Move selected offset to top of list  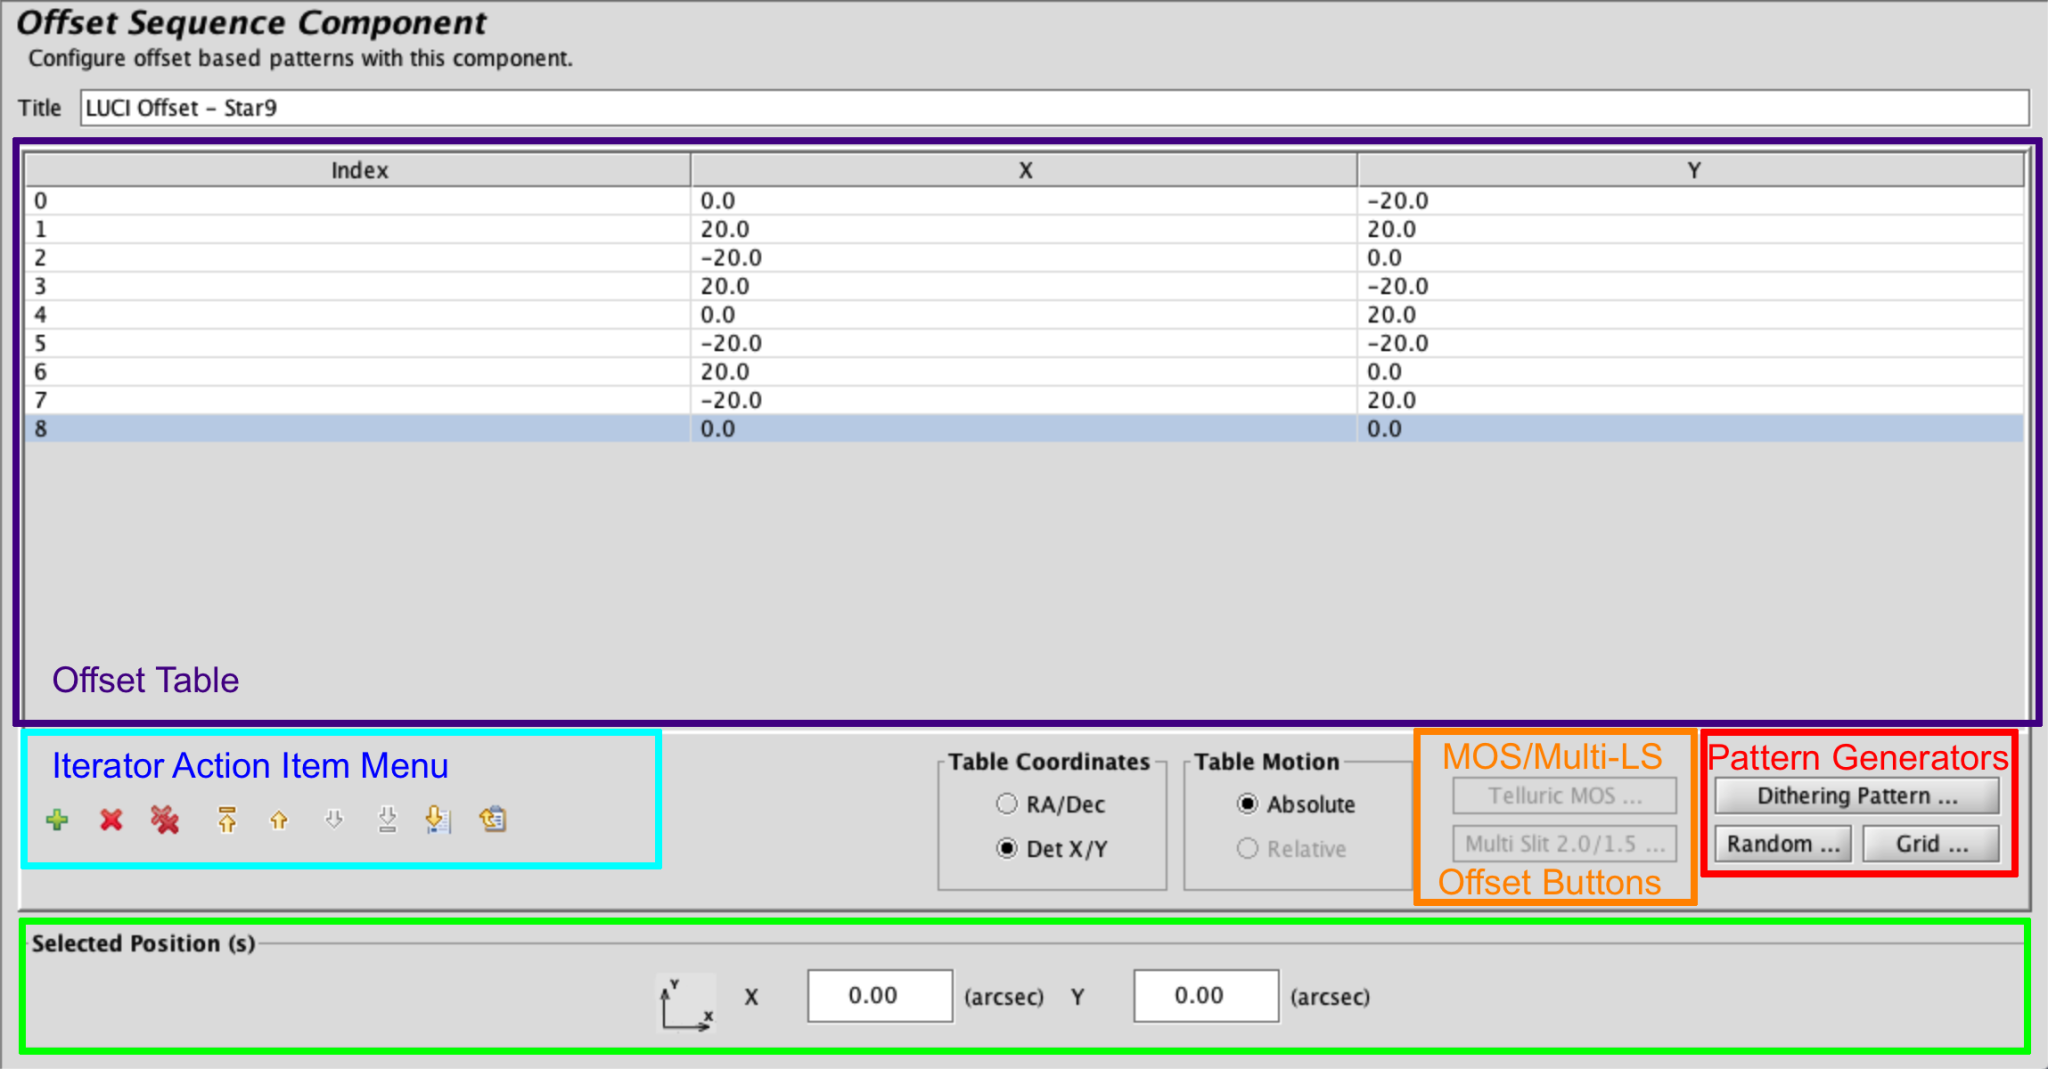tap(227, 820)
